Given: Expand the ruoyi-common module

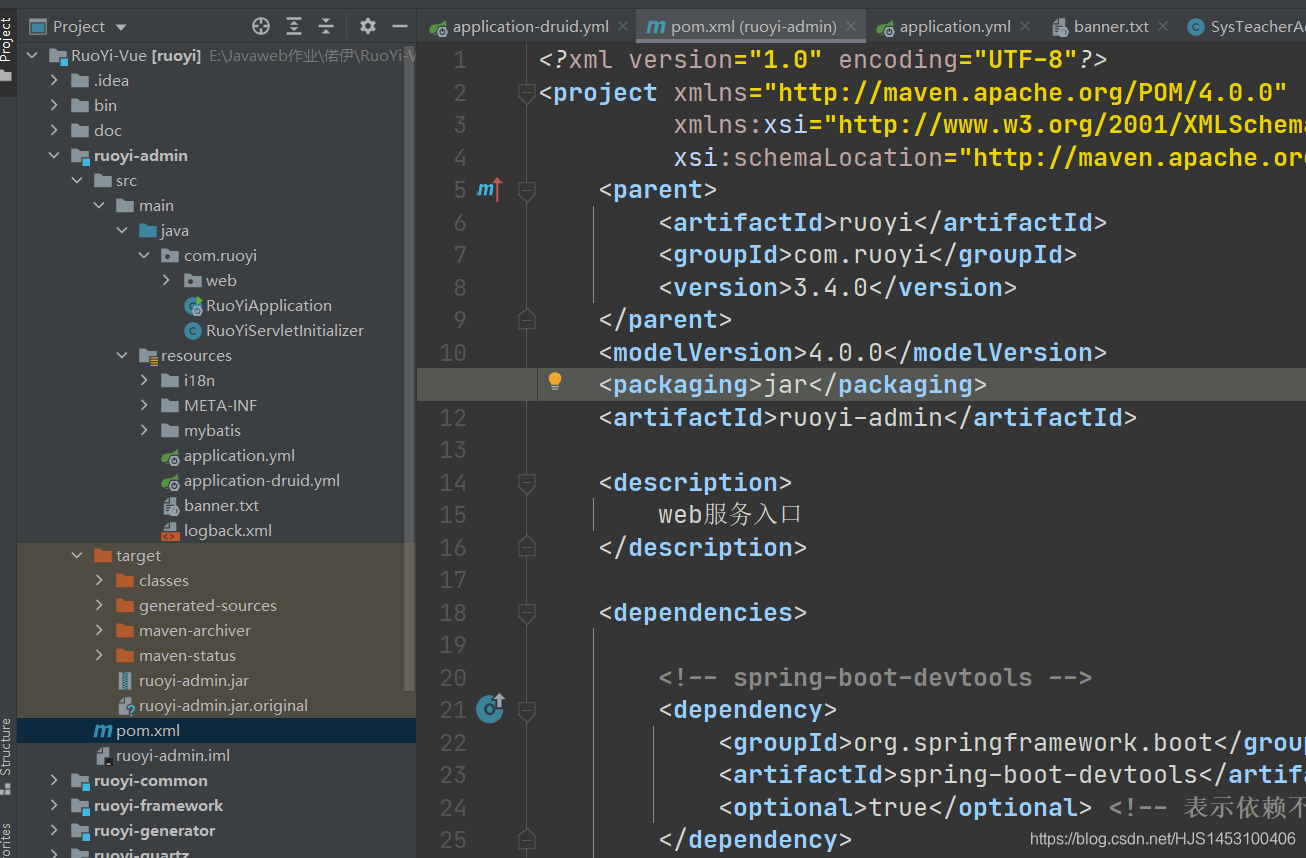Looking at the screenshot, I should (55, 780).
